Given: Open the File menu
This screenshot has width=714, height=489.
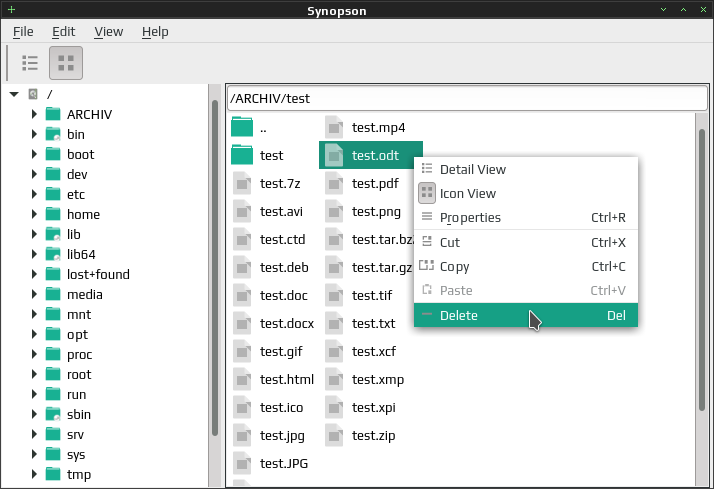Looking at the screenshot, I should pos(23,31).
